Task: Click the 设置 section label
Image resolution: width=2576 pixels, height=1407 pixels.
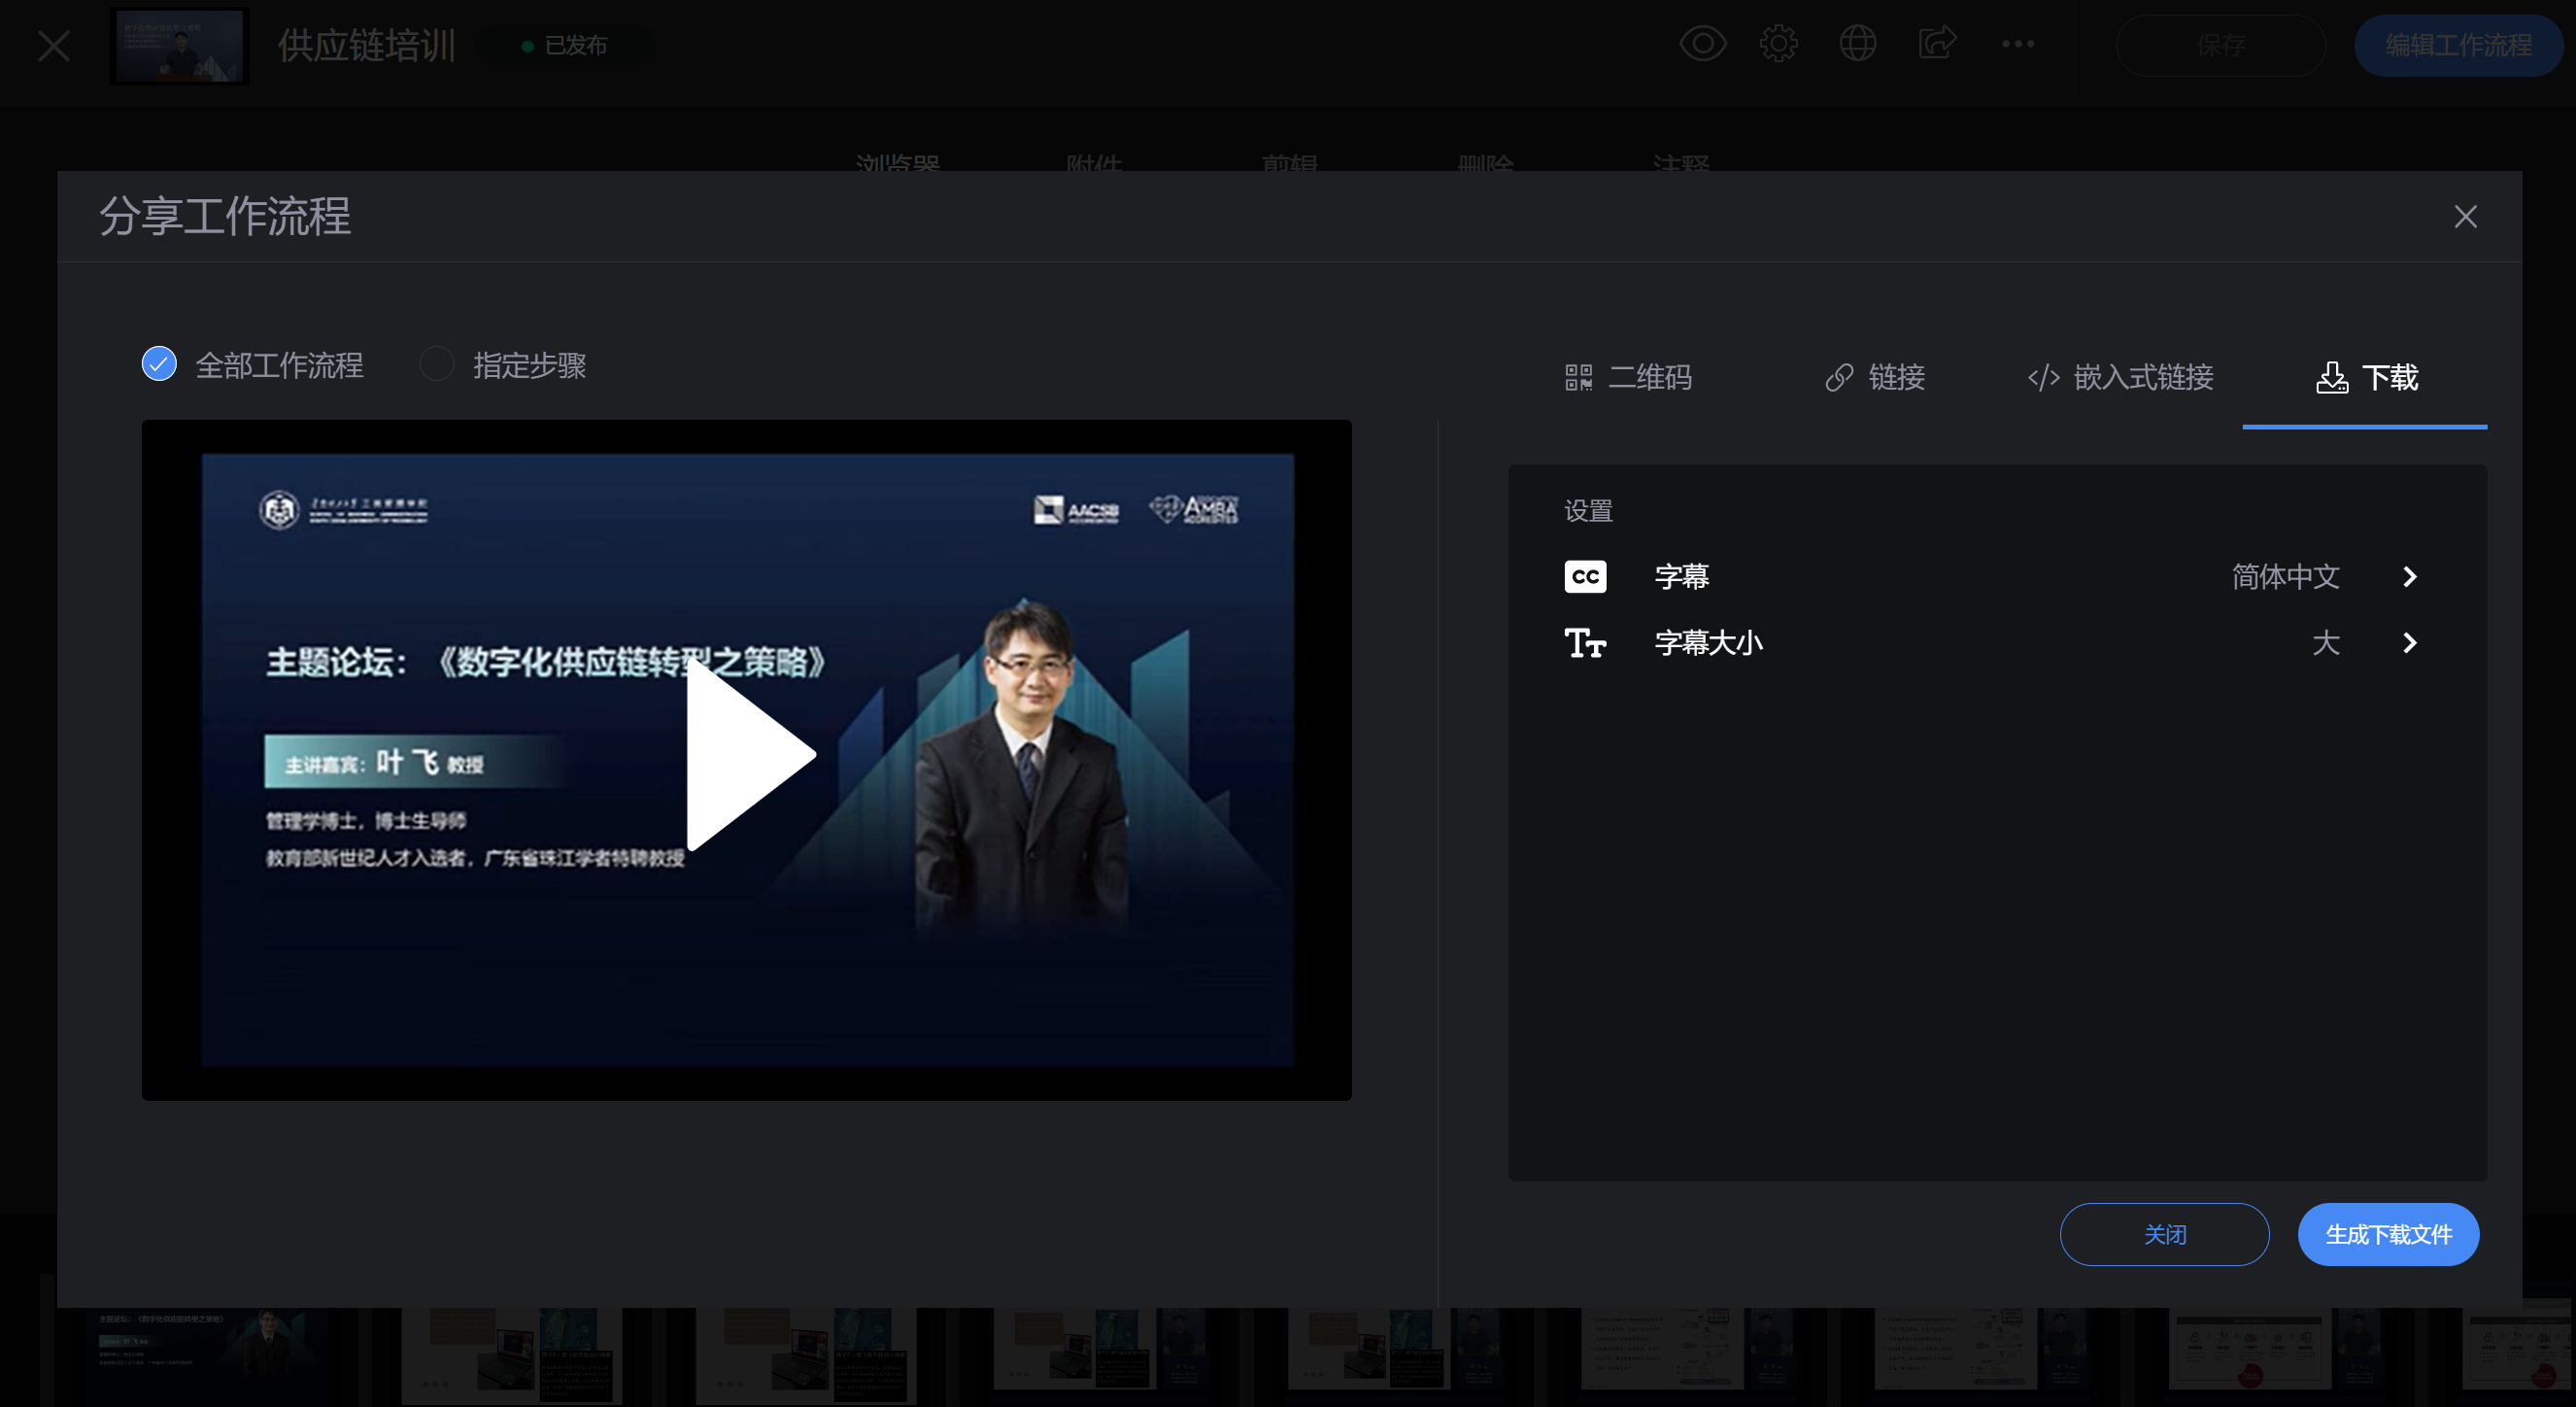Action: (x=1588, y=511)
